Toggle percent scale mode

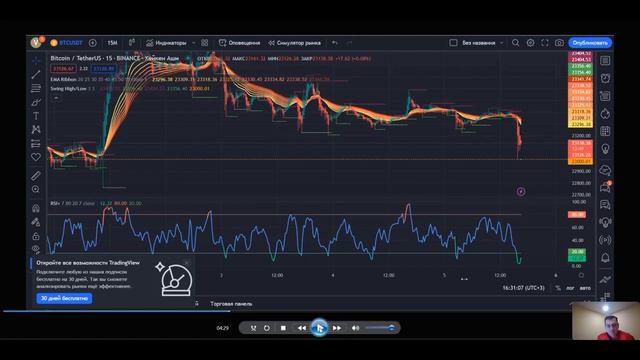click(558, 288)
